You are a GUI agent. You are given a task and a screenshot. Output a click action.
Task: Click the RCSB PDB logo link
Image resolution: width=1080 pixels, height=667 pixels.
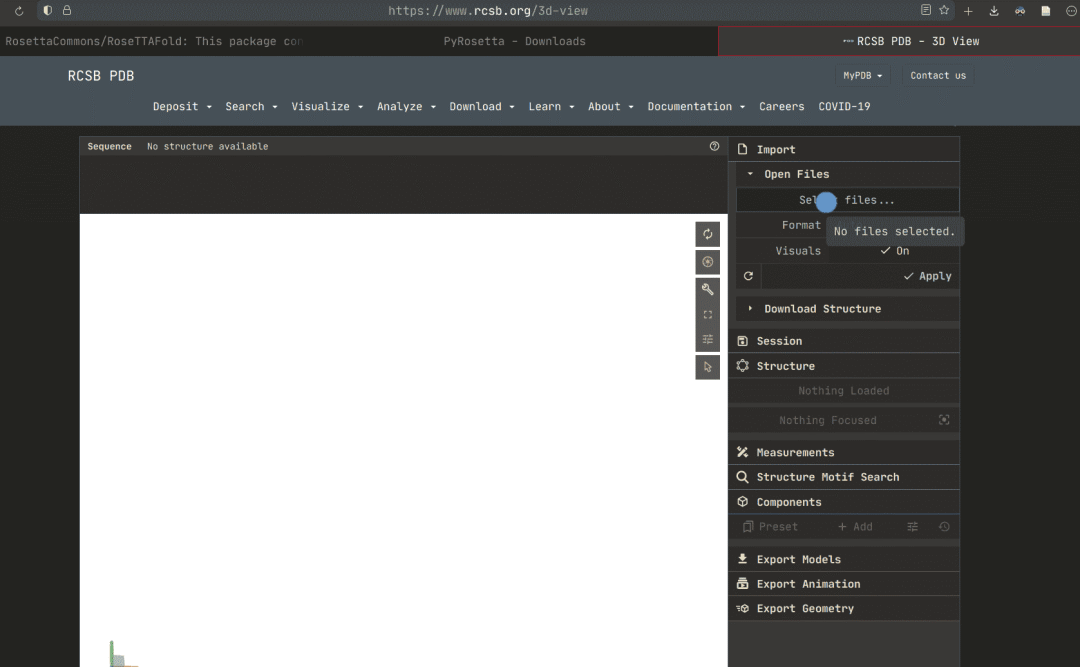101,76
